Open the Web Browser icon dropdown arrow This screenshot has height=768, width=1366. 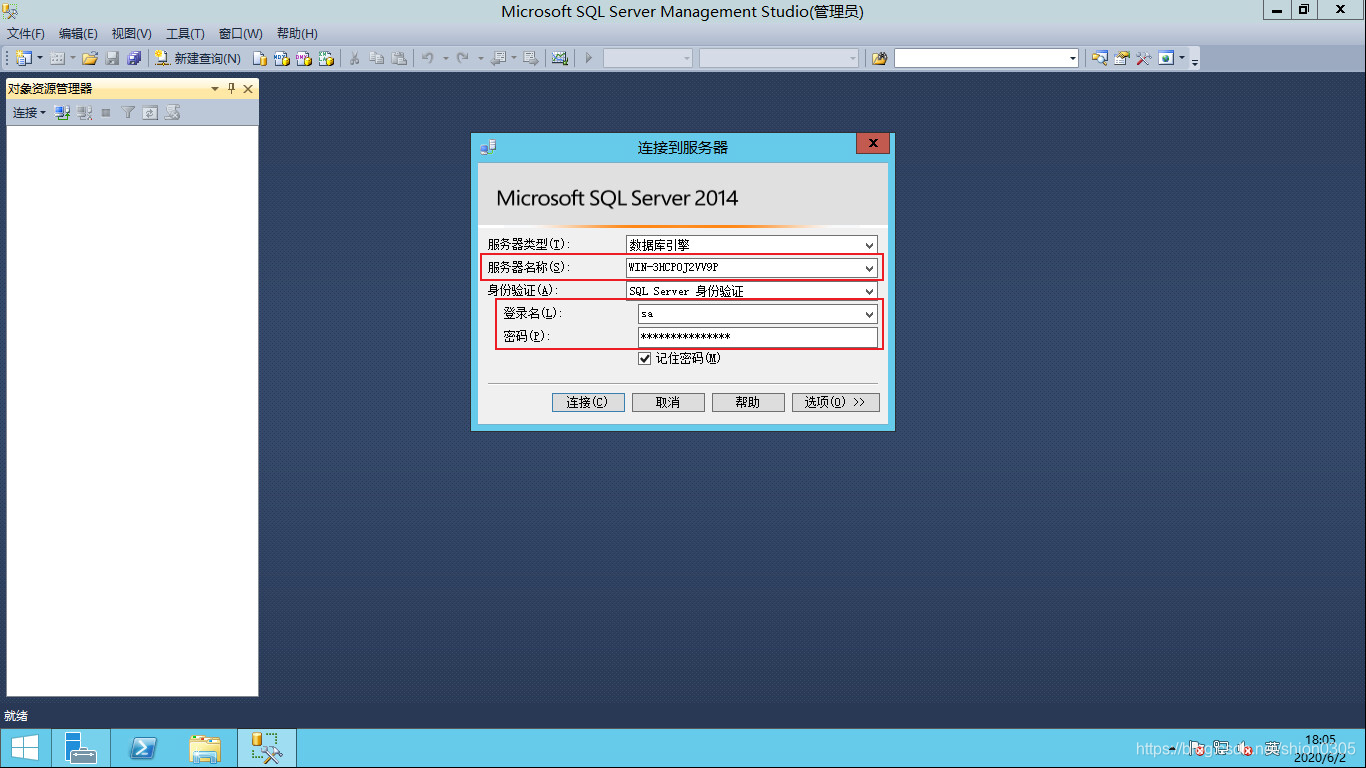tap(1182, 58)
